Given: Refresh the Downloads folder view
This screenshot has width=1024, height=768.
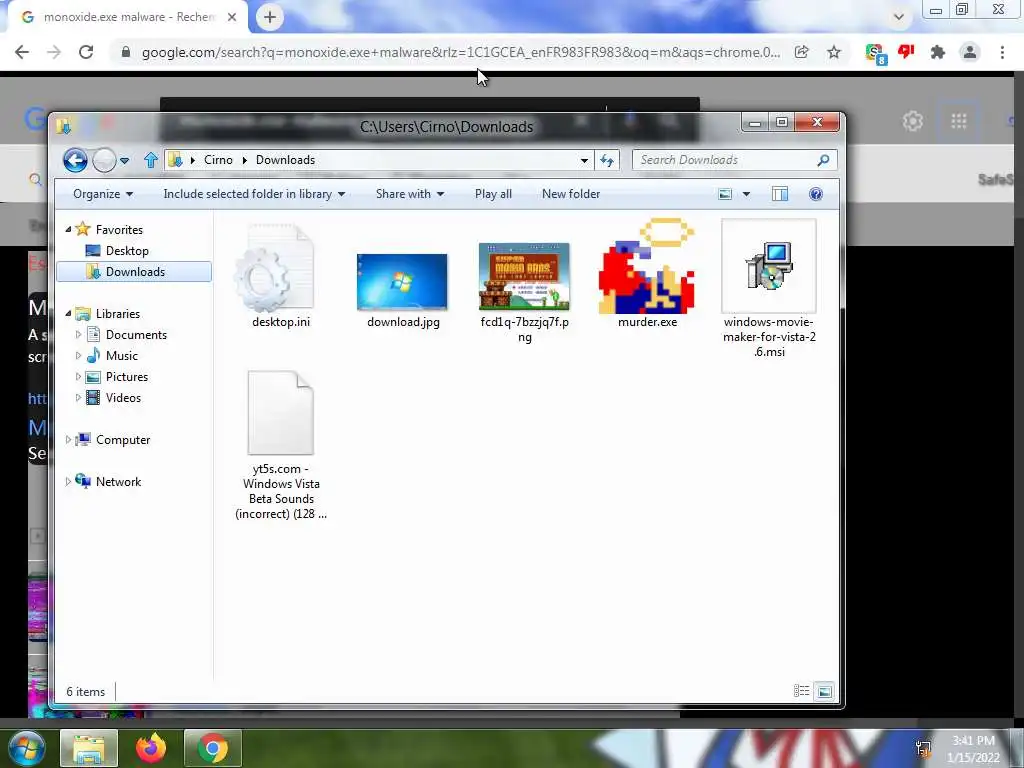Looking at the screenshot, I should click(607, 160).
